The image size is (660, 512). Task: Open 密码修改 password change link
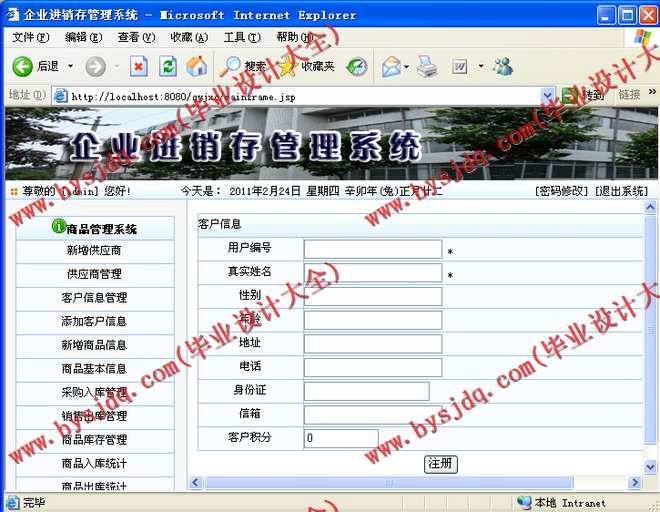click(563, 191)
